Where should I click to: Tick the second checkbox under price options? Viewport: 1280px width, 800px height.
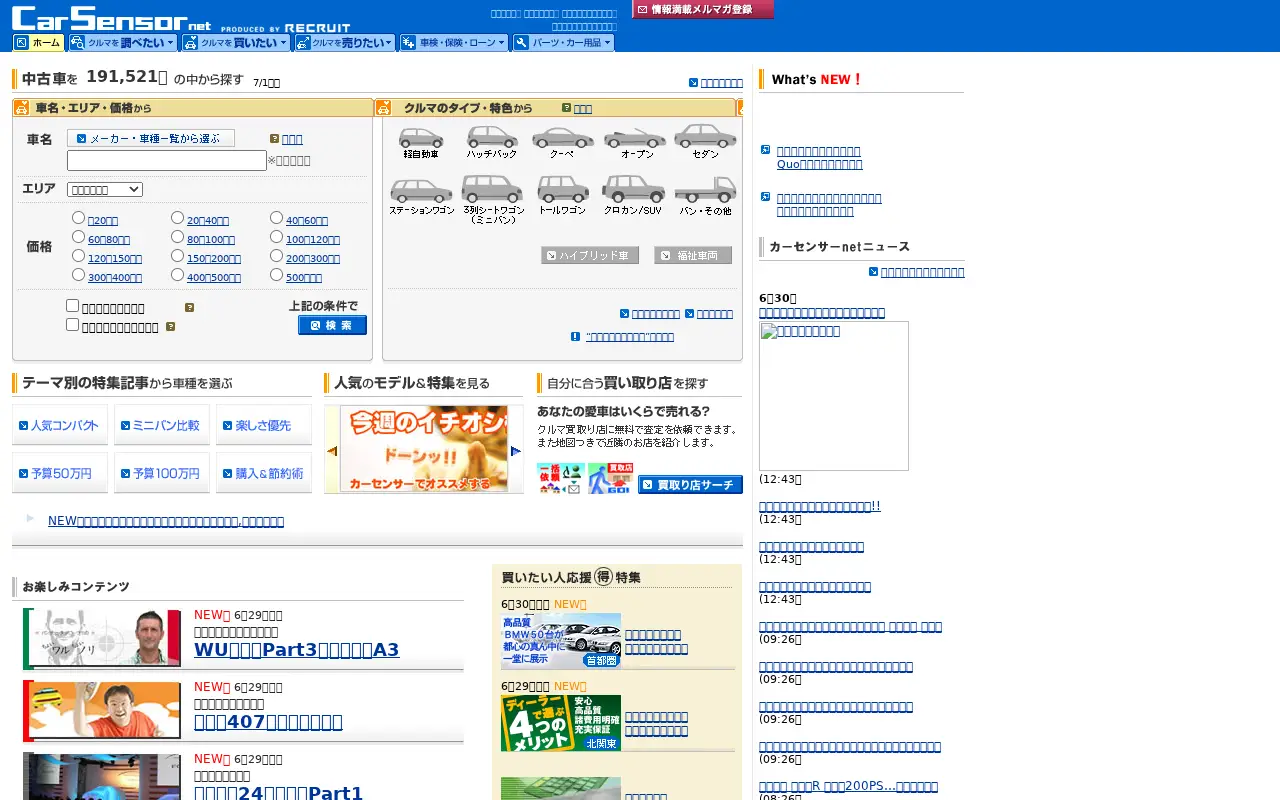click(x=72, y=324)
